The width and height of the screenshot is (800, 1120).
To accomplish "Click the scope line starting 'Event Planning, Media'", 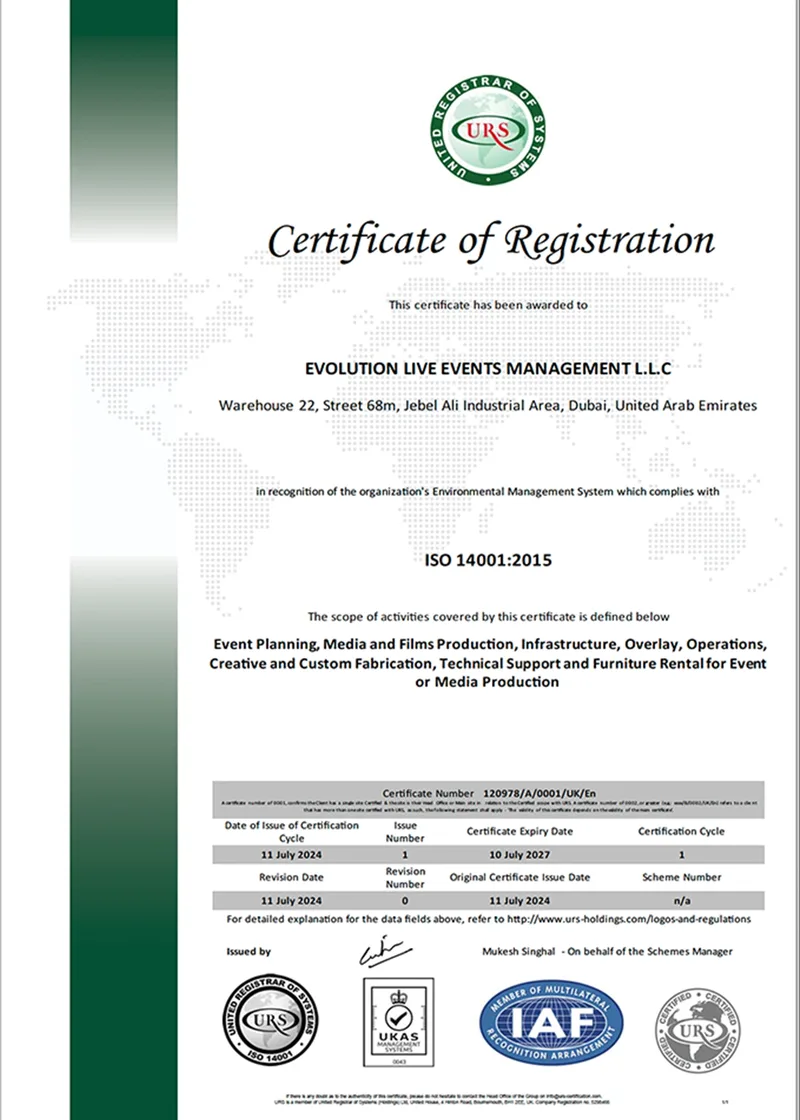I will pyautogui.click(x=490, y=646).
